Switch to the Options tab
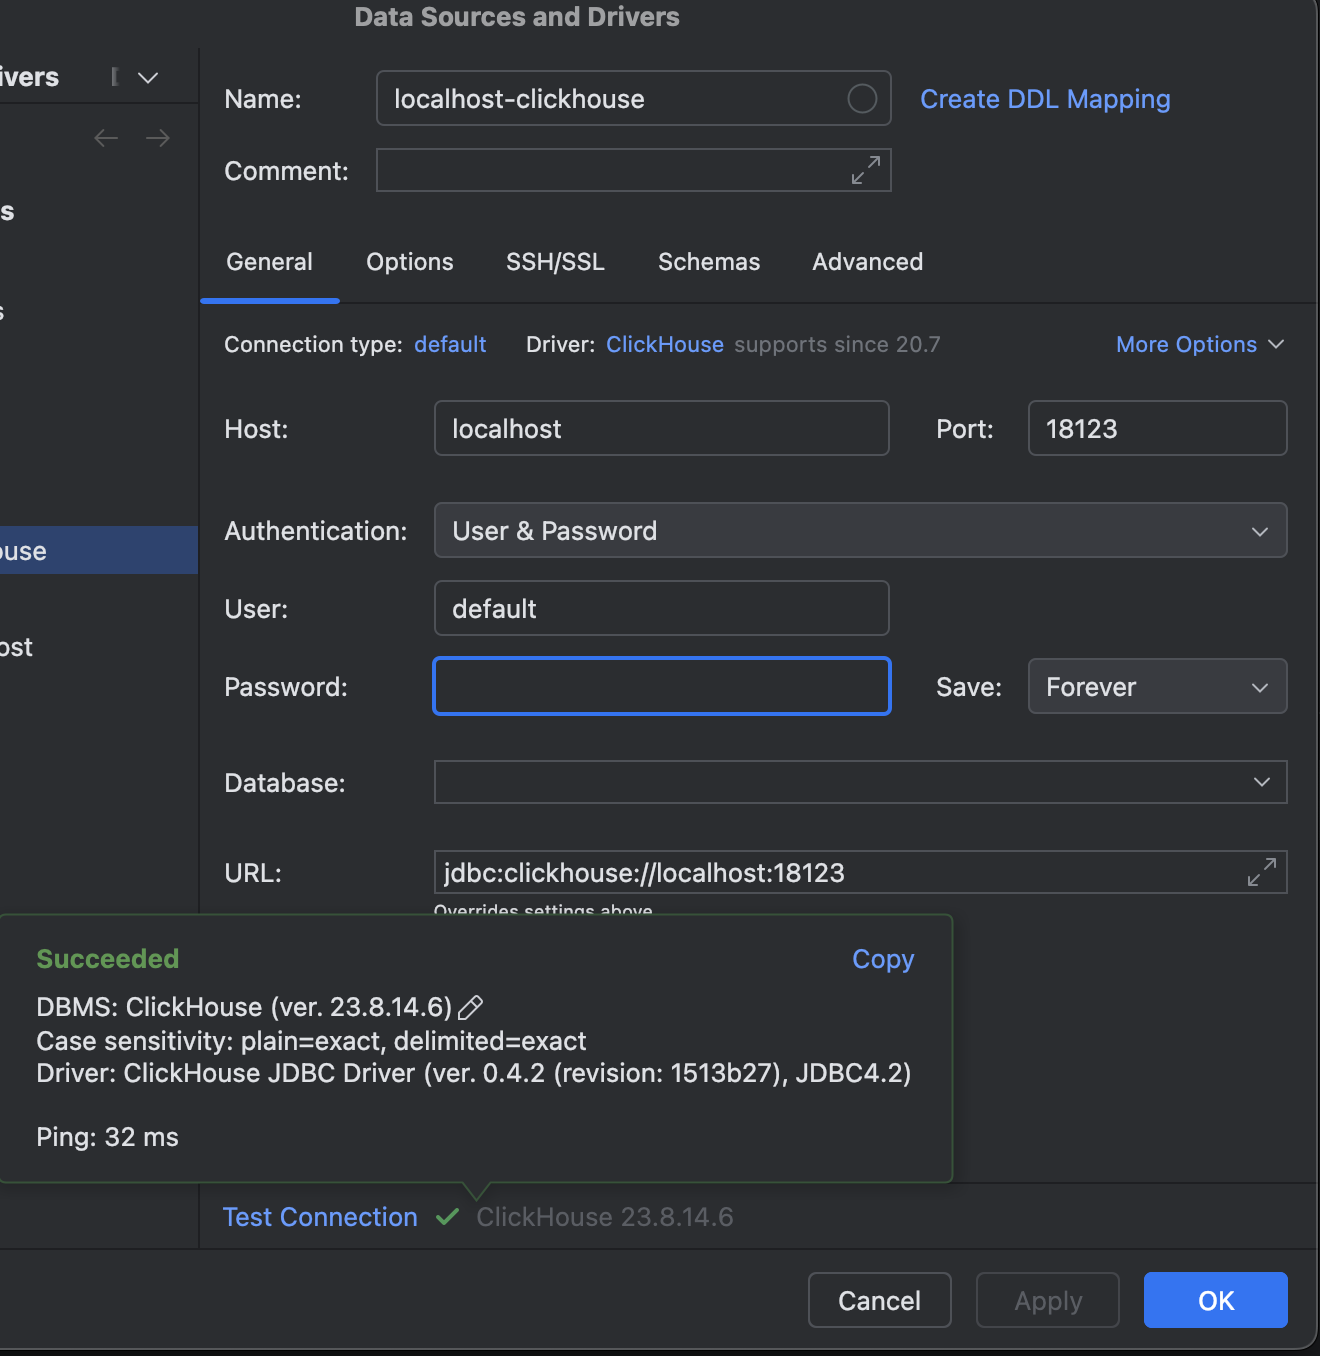 click(x=410, y=262)
